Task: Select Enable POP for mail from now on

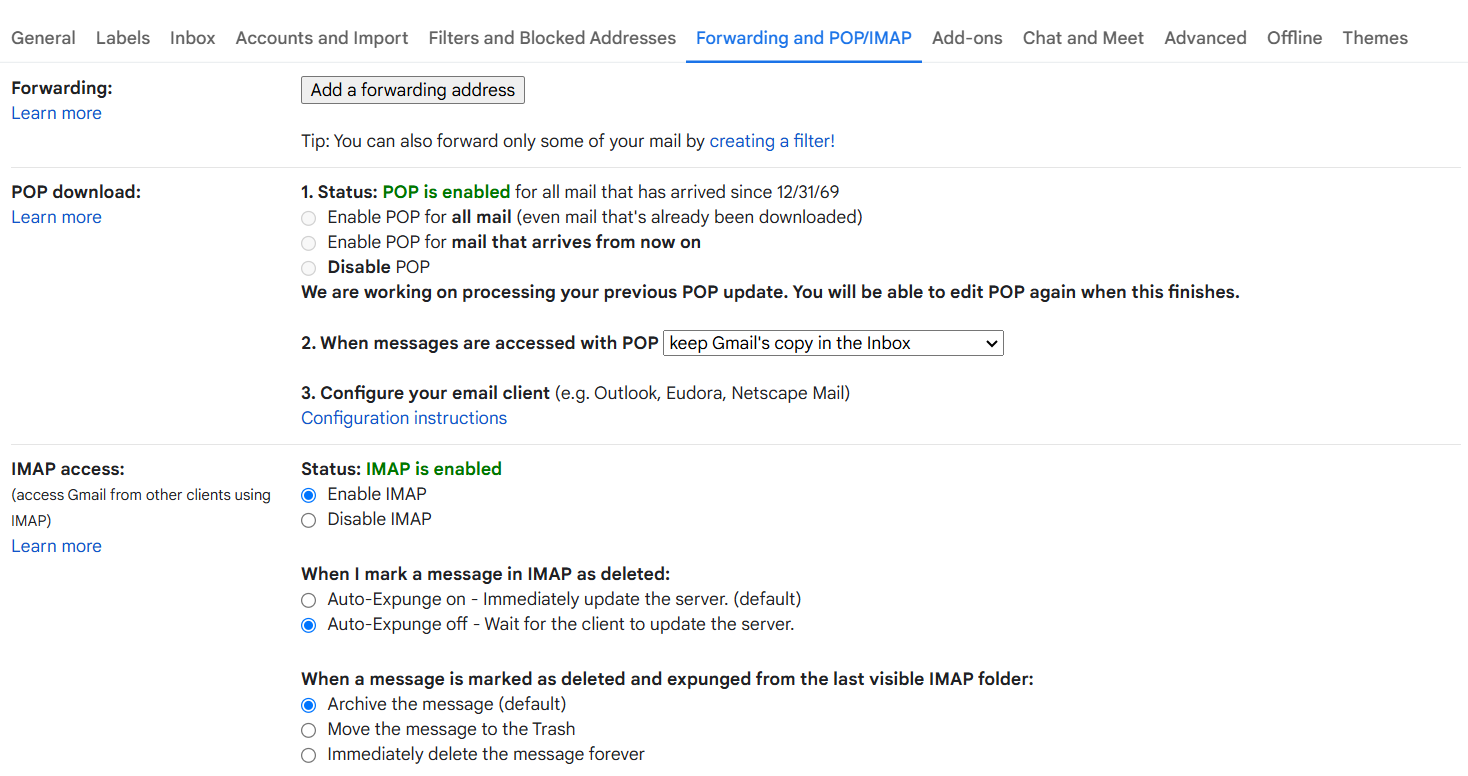Action: [308, 242]
